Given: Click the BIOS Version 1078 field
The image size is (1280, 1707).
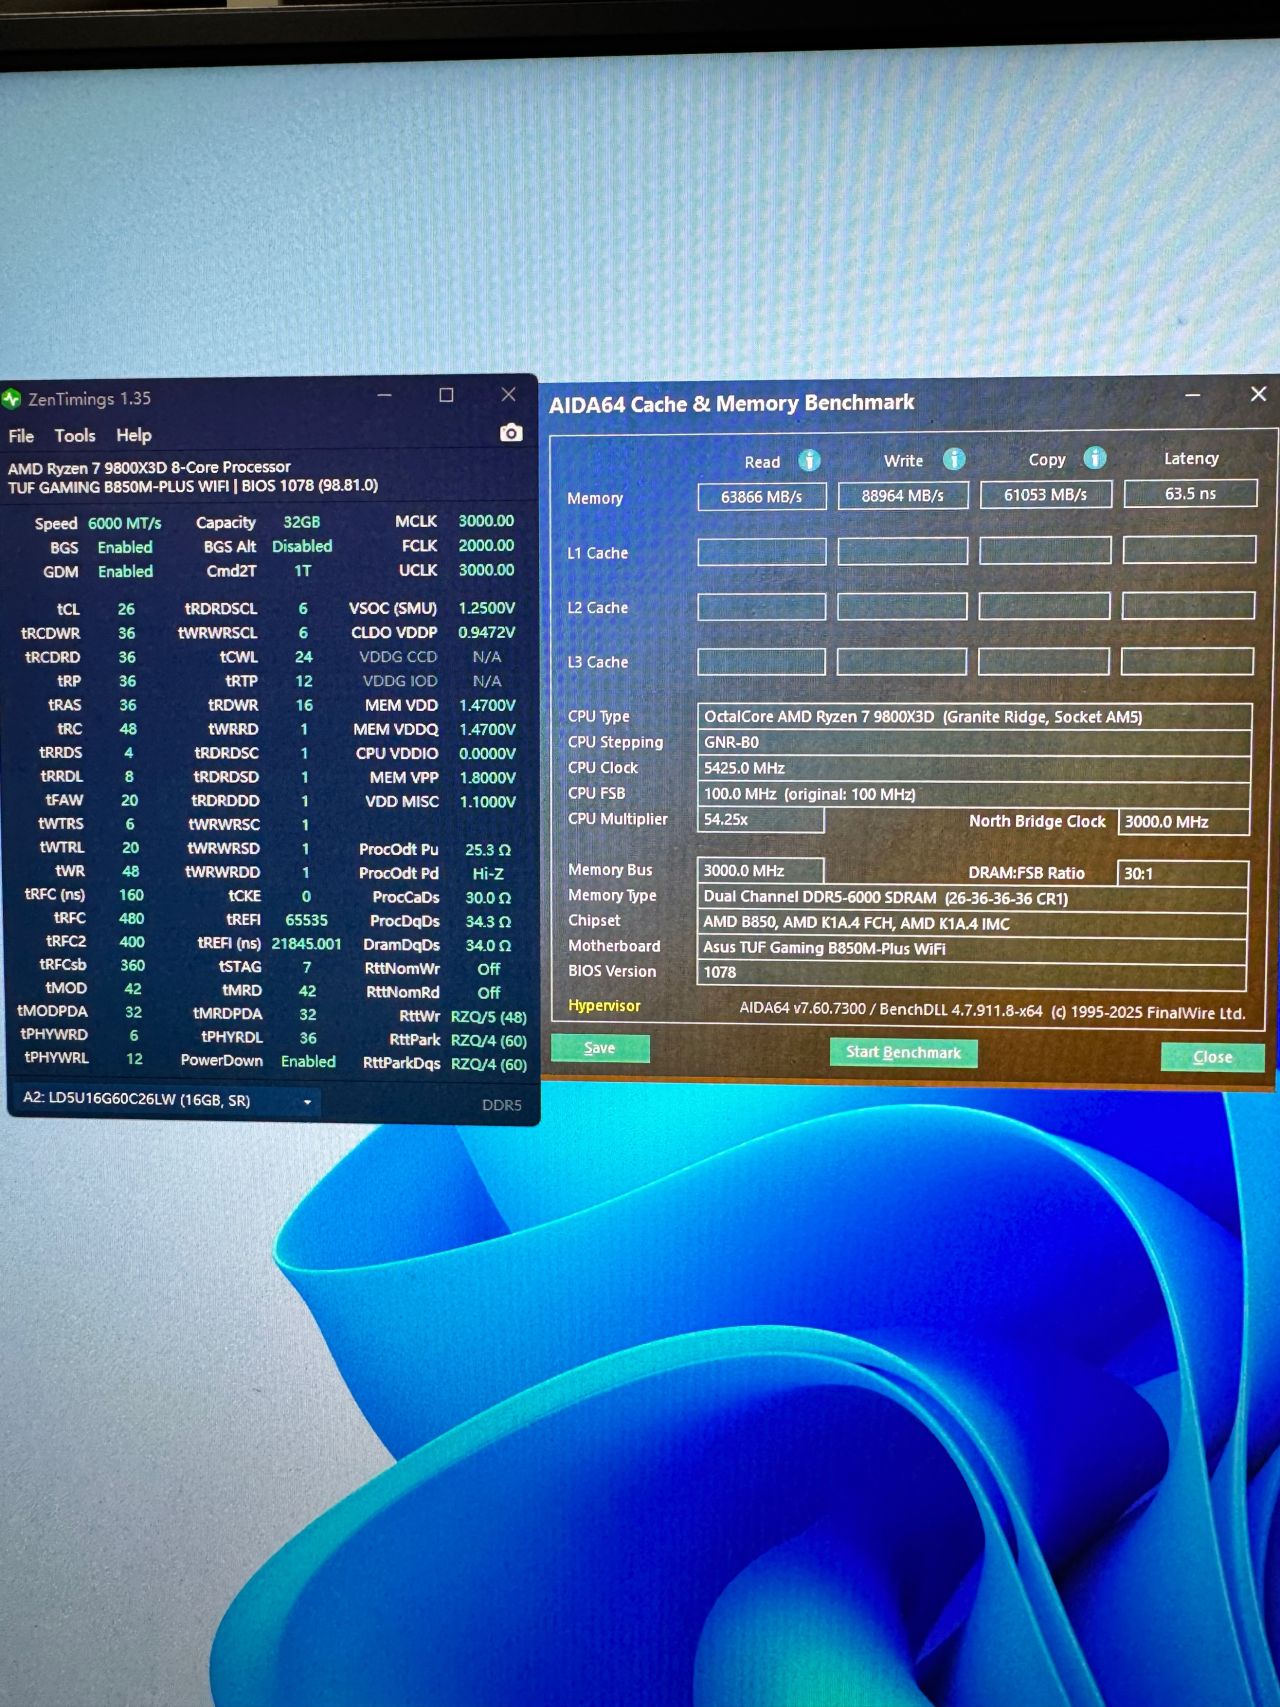Looking at the screenshot, I should pos(972,972).
